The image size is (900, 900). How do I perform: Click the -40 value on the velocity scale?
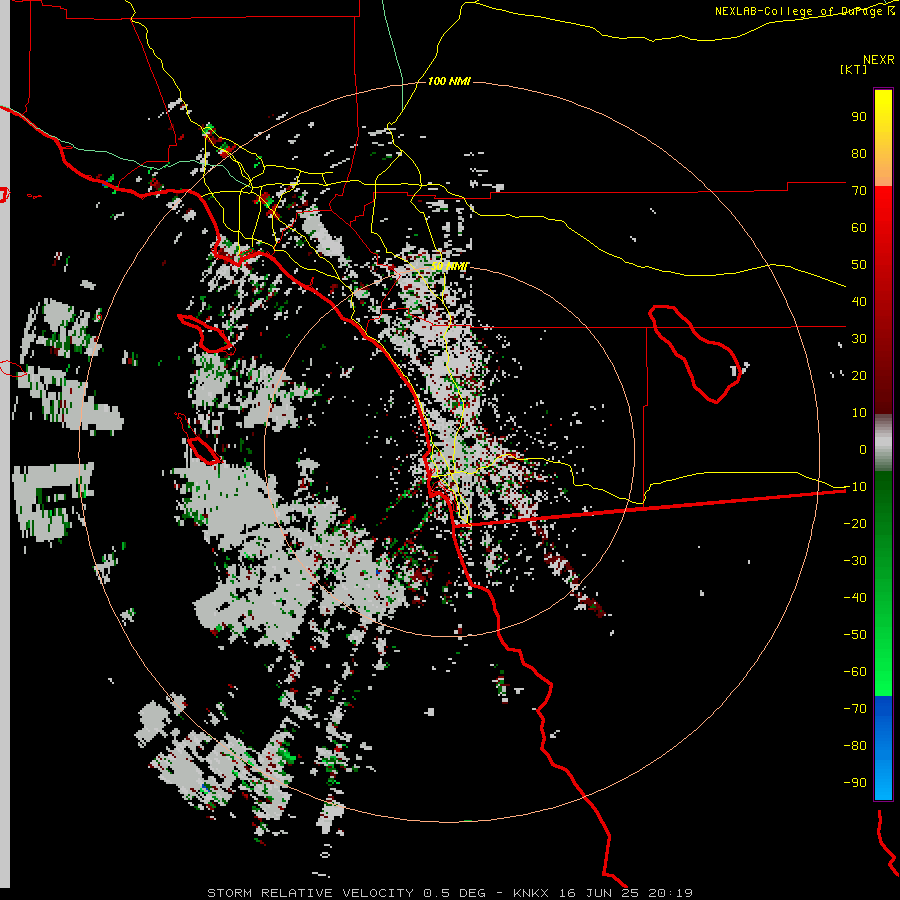point(855,598)
